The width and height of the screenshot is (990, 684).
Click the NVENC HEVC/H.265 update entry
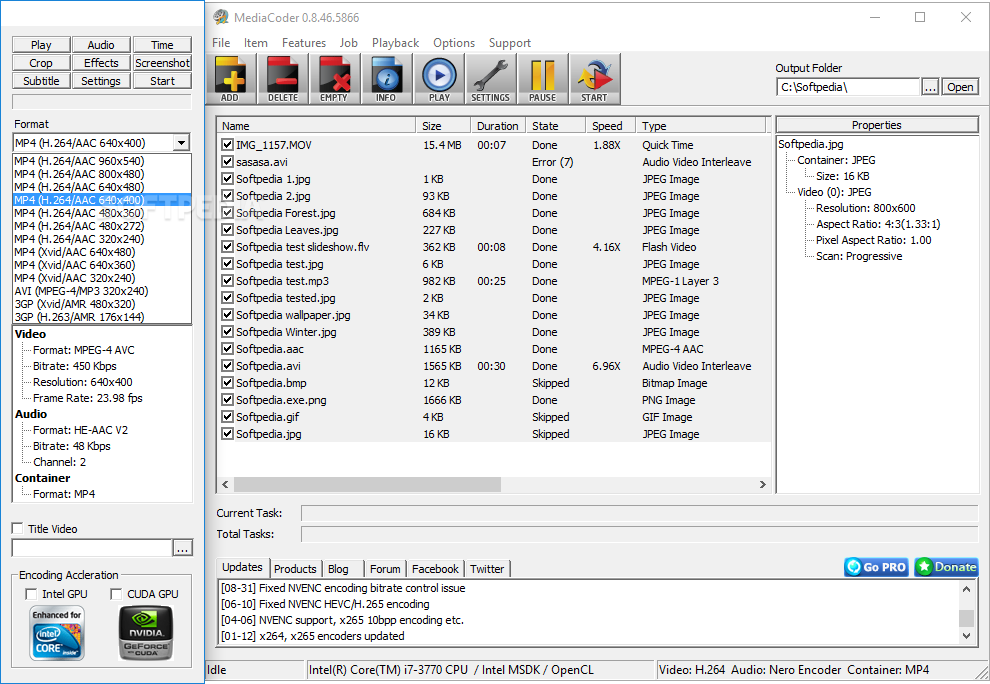(325, 604)
